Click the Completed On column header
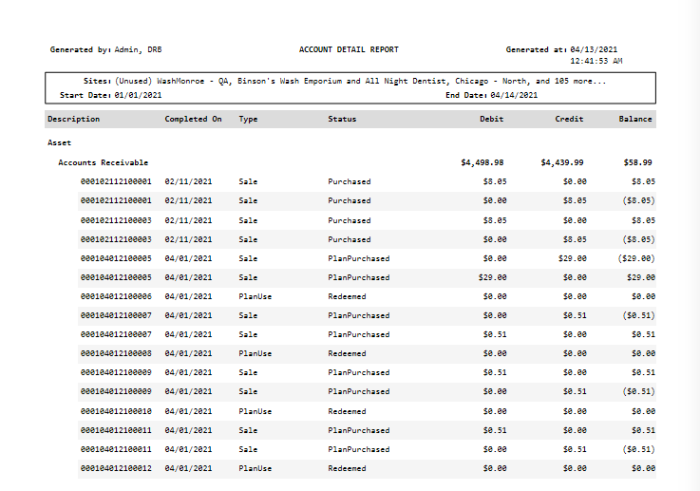Screen dimensions: 700x491 [x=193, y=119]
